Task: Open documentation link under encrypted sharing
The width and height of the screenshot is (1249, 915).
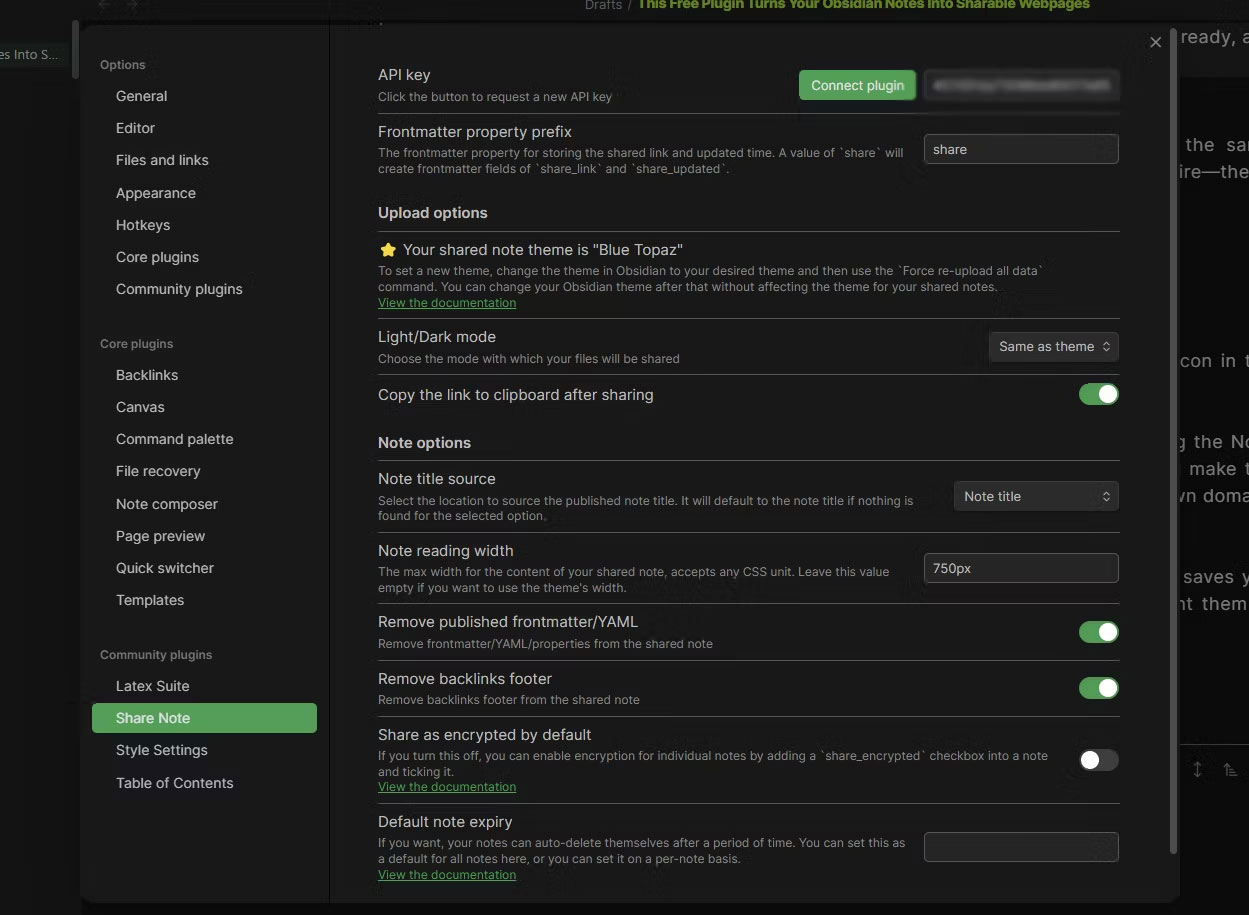Action: point(447,787)
